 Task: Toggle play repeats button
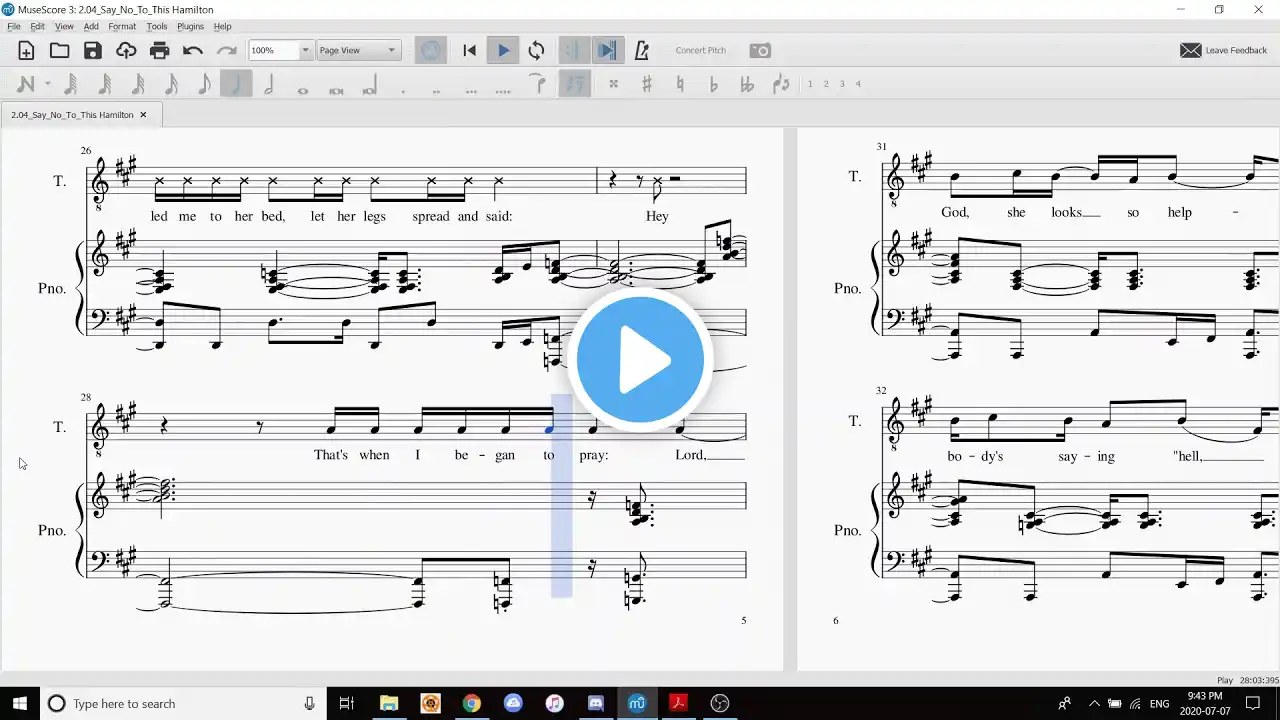(573, 50)
